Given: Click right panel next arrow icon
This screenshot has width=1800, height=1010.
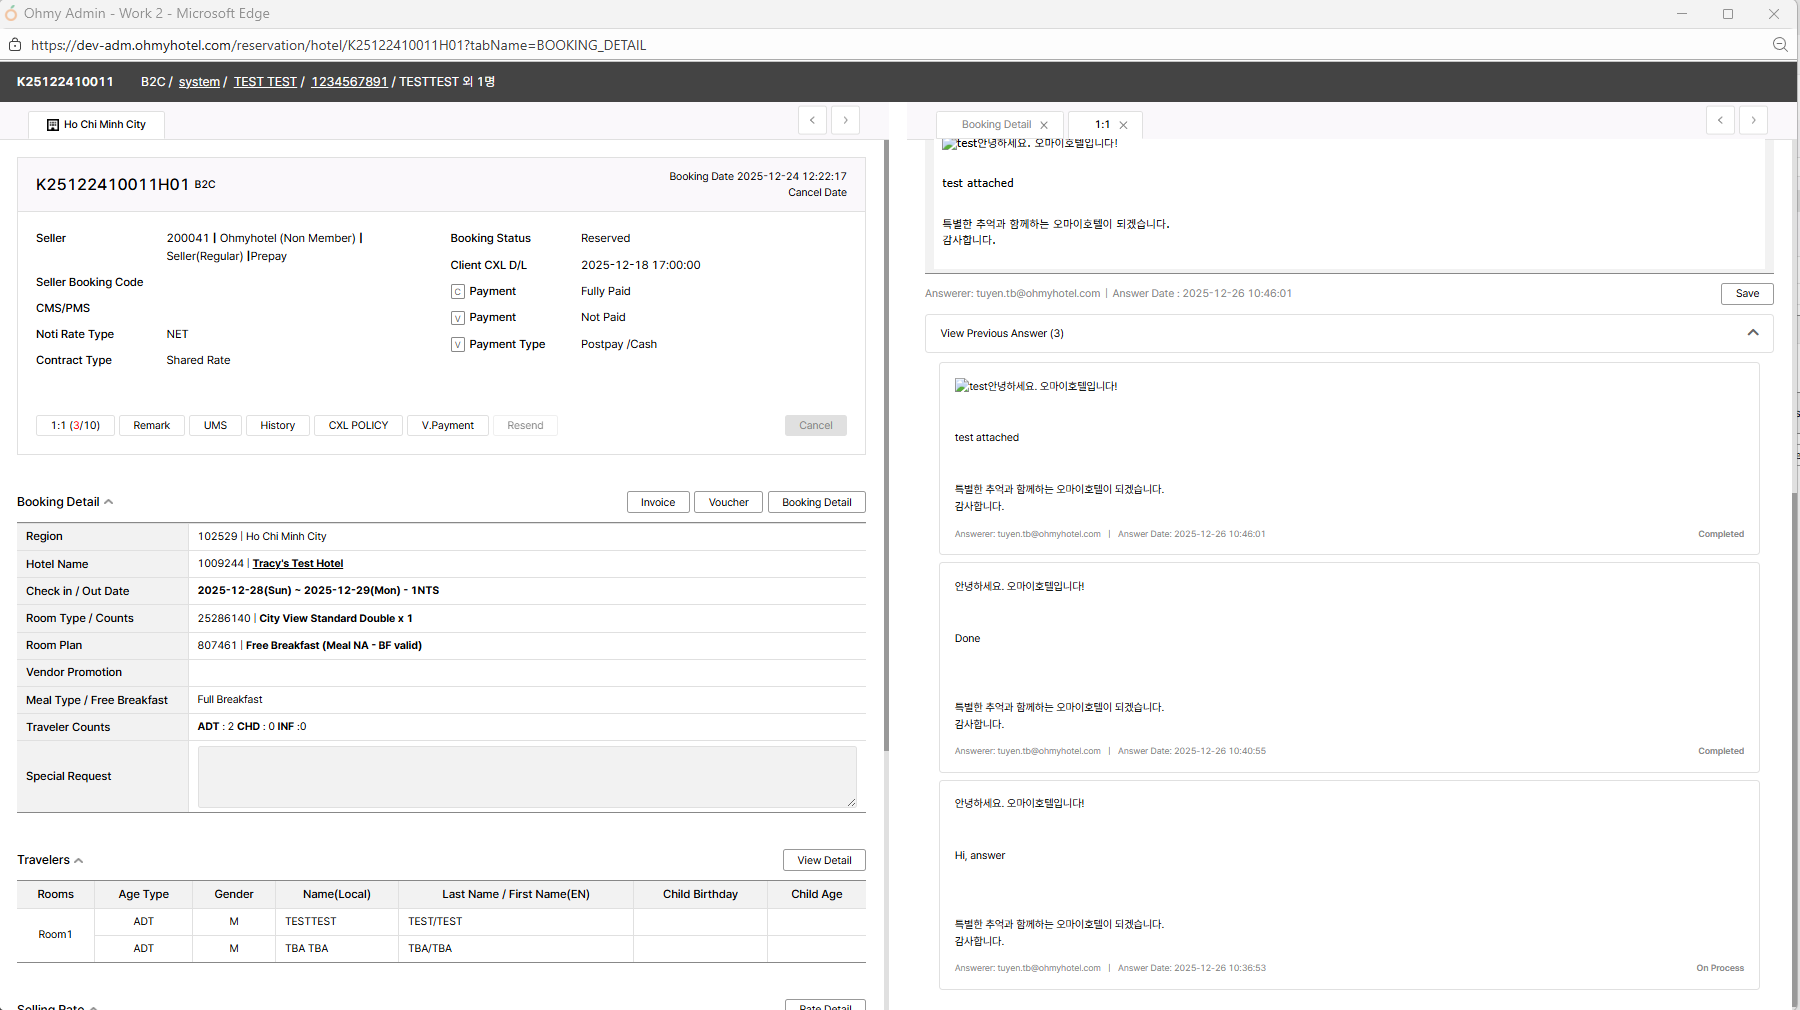Looking at the screenshot, I should [1753, 120].
